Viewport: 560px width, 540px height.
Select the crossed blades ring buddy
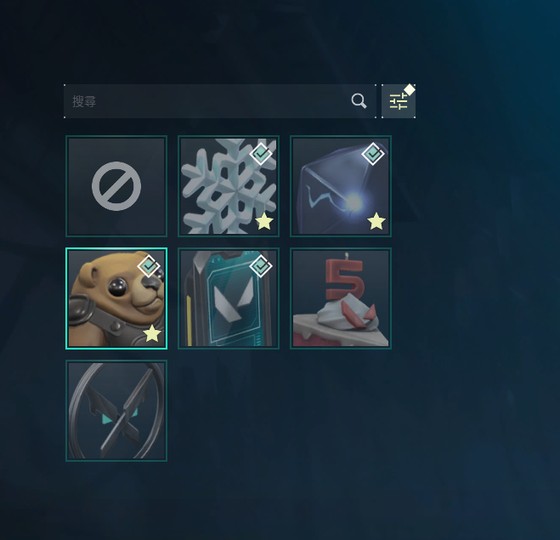116,411
